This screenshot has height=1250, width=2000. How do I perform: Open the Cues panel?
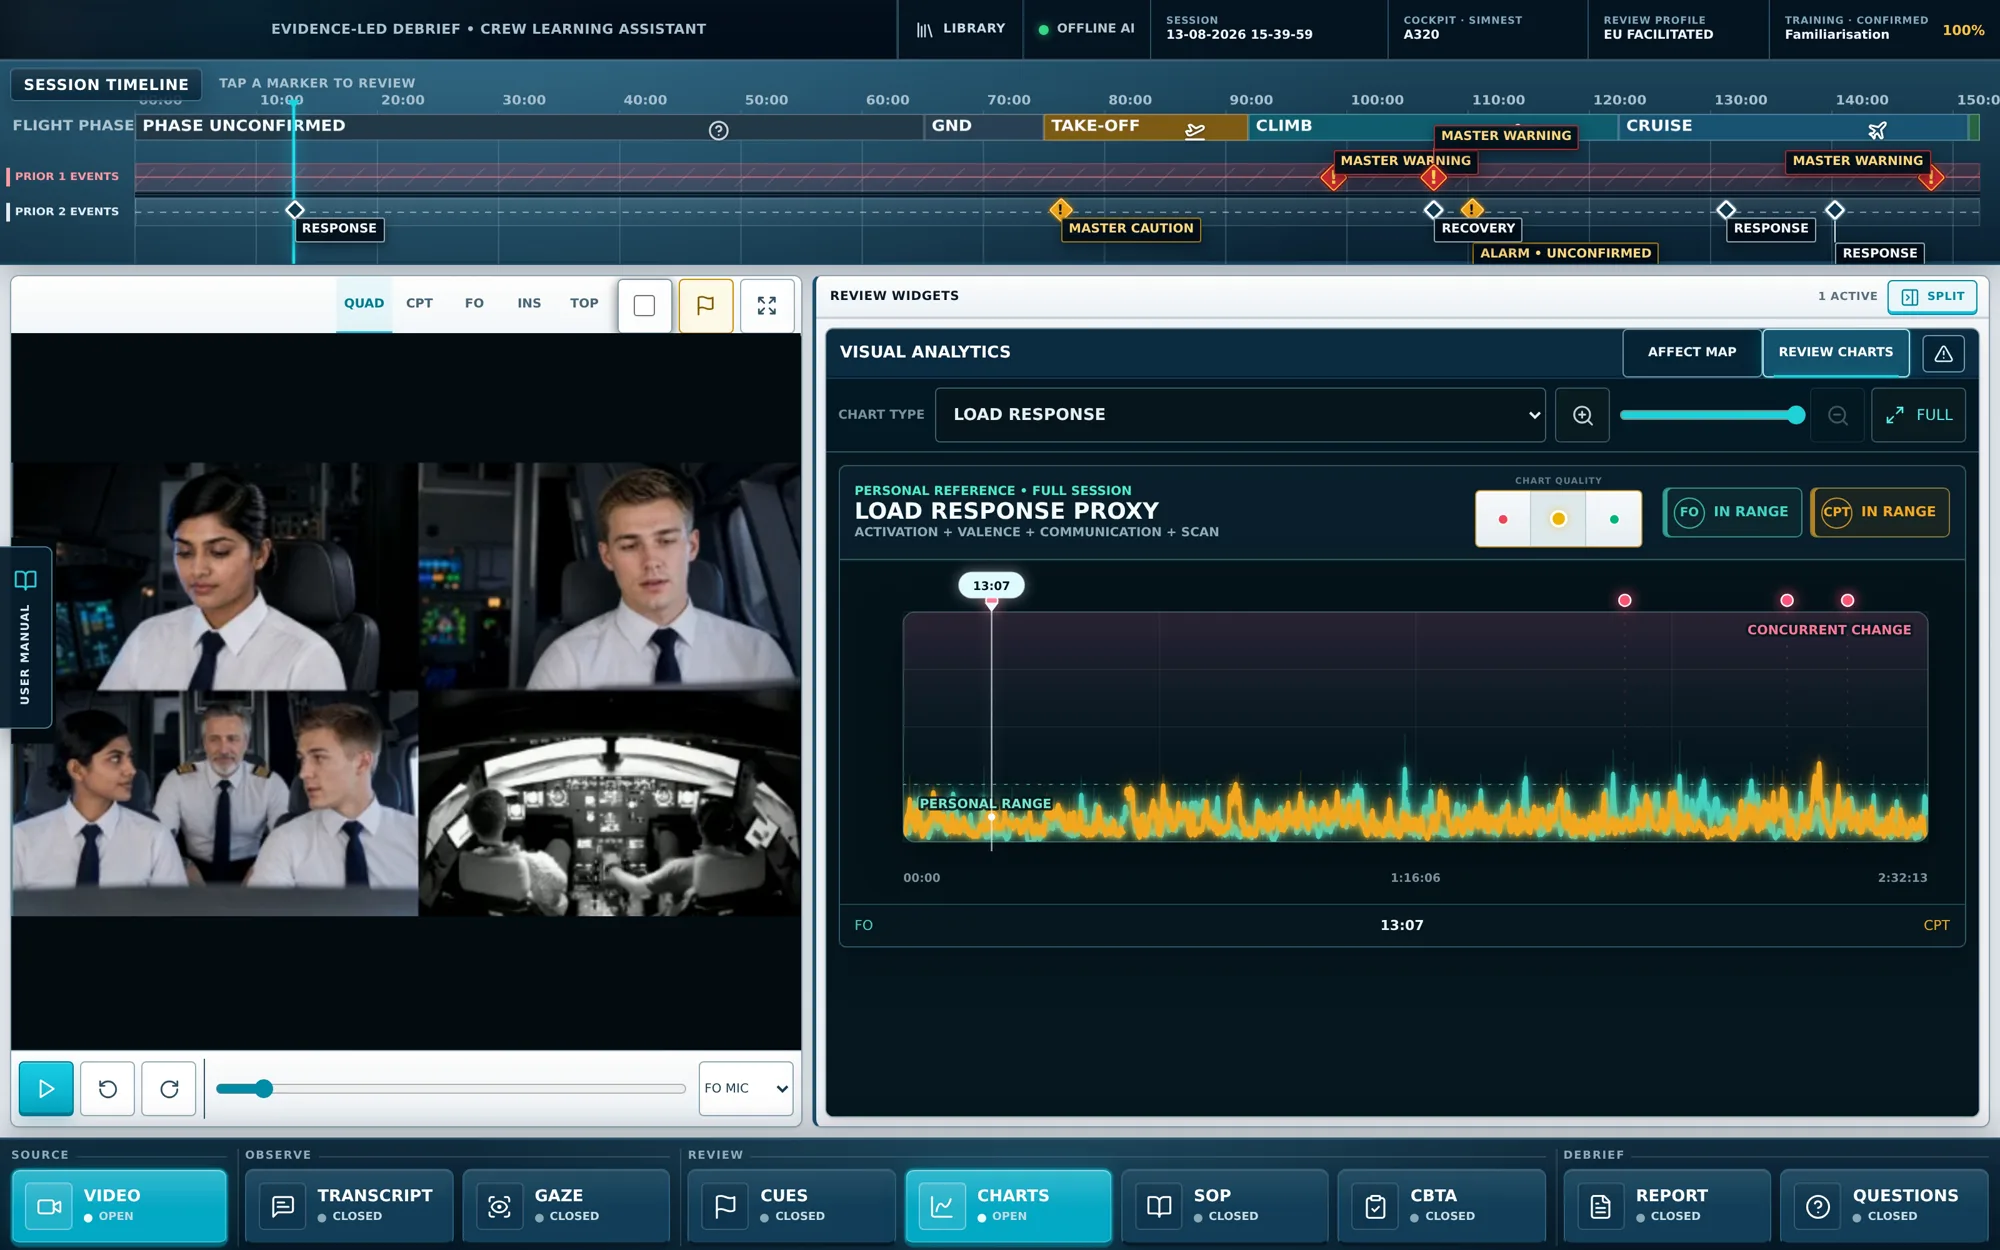792,1206
